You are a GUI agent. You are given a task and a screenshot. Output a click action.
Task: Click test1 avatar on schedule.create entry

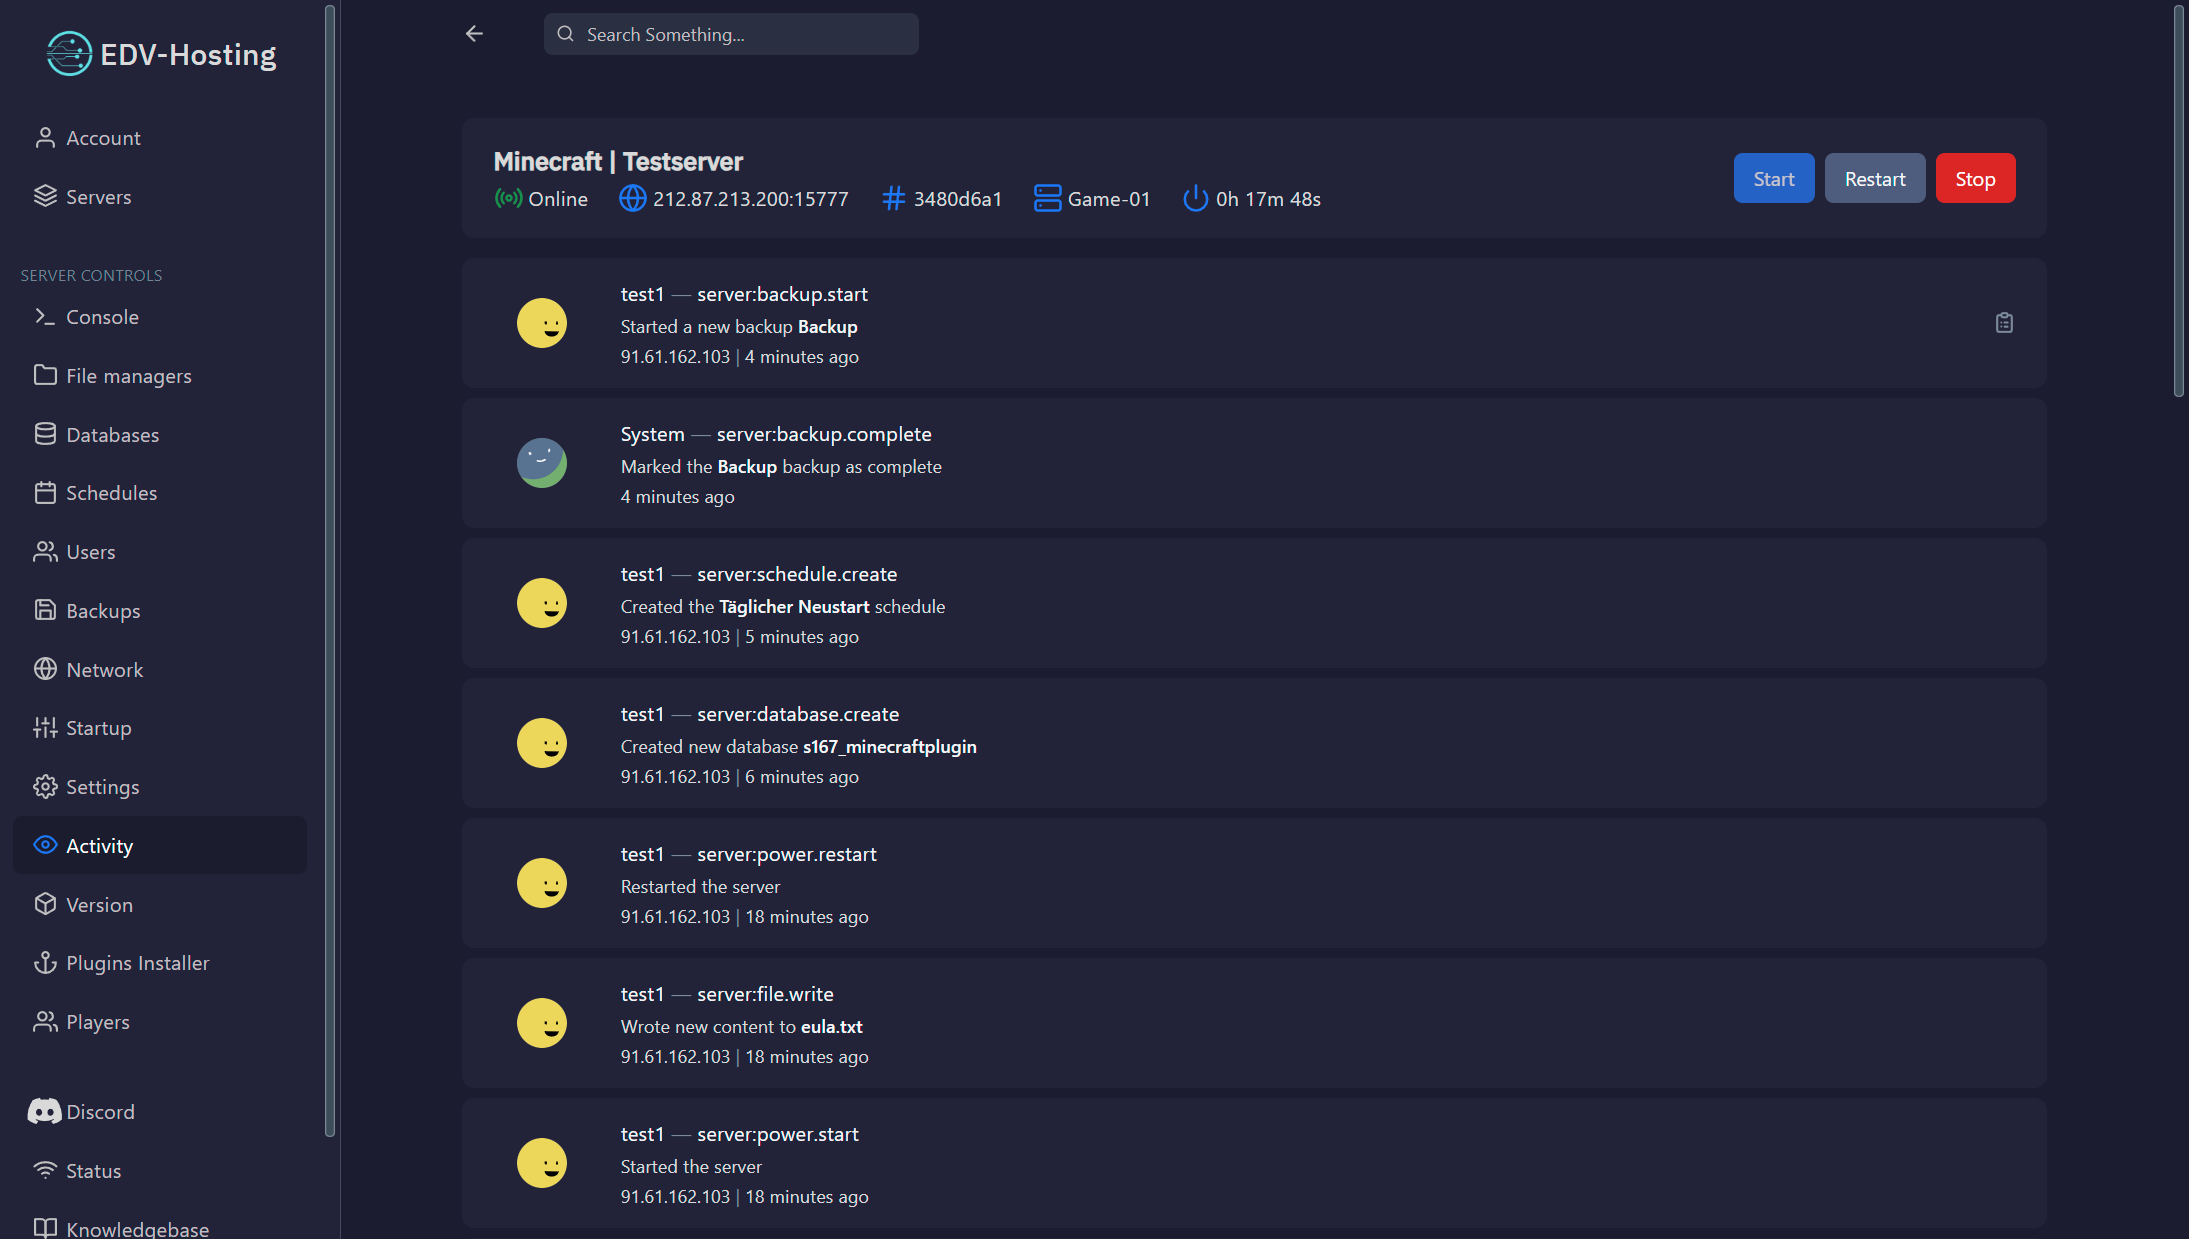542,603
